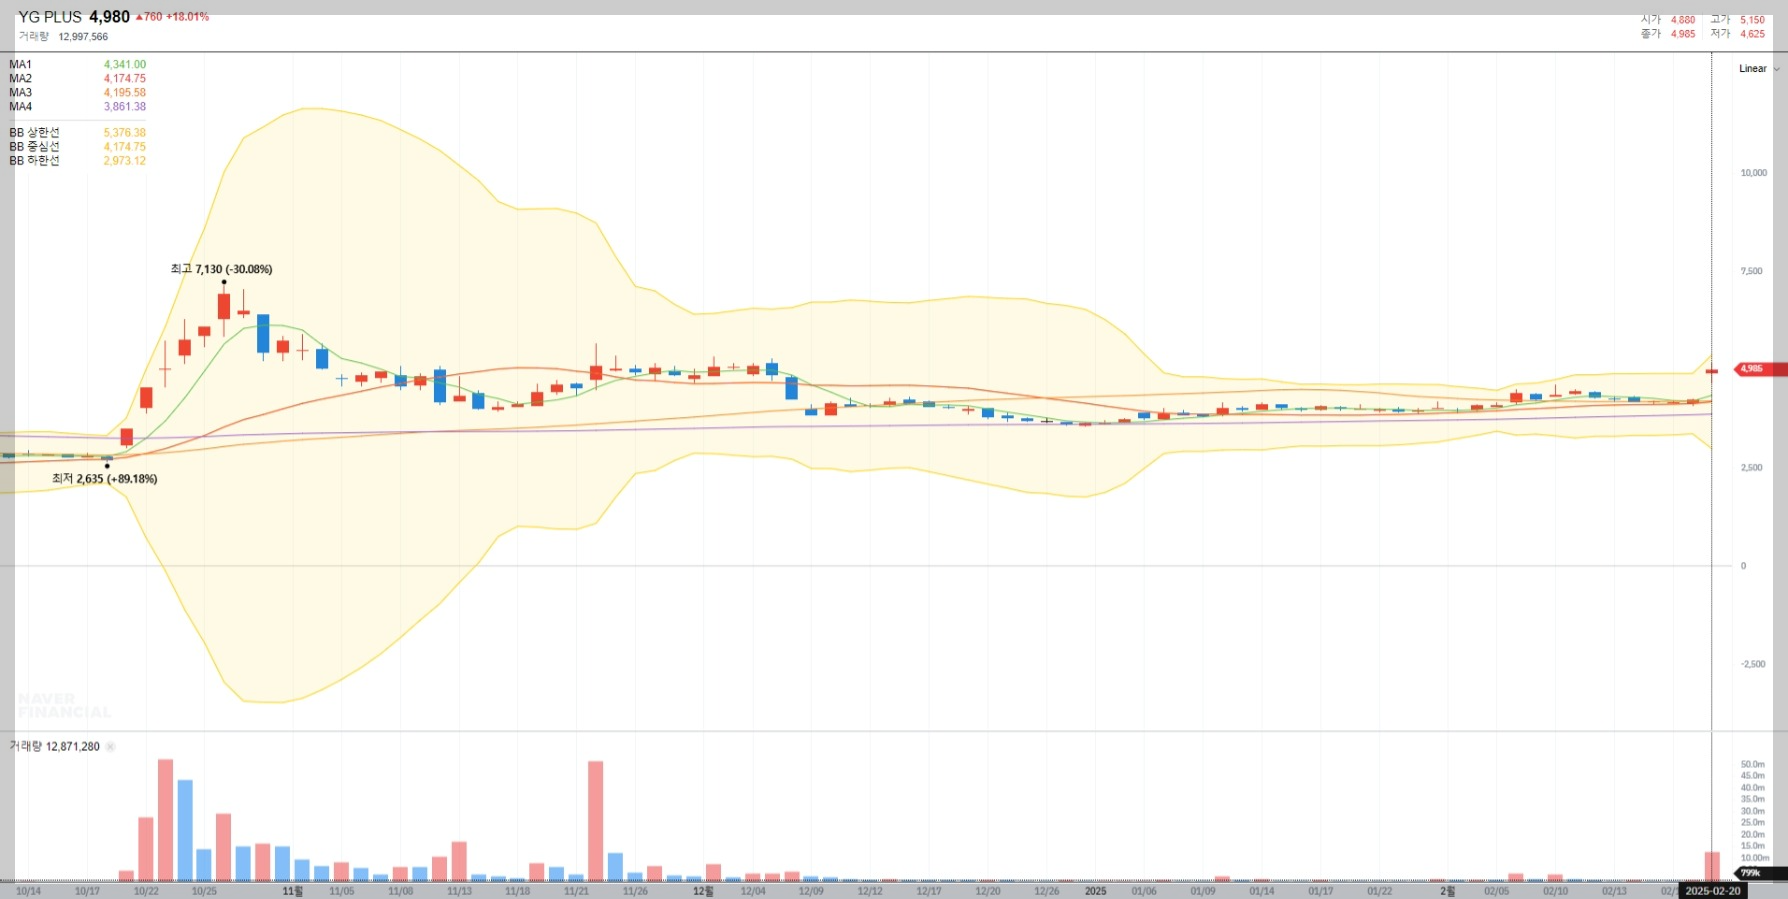Click the MA4 value 3,861.38
1788x899 pixels.
[x=125, y=107]
